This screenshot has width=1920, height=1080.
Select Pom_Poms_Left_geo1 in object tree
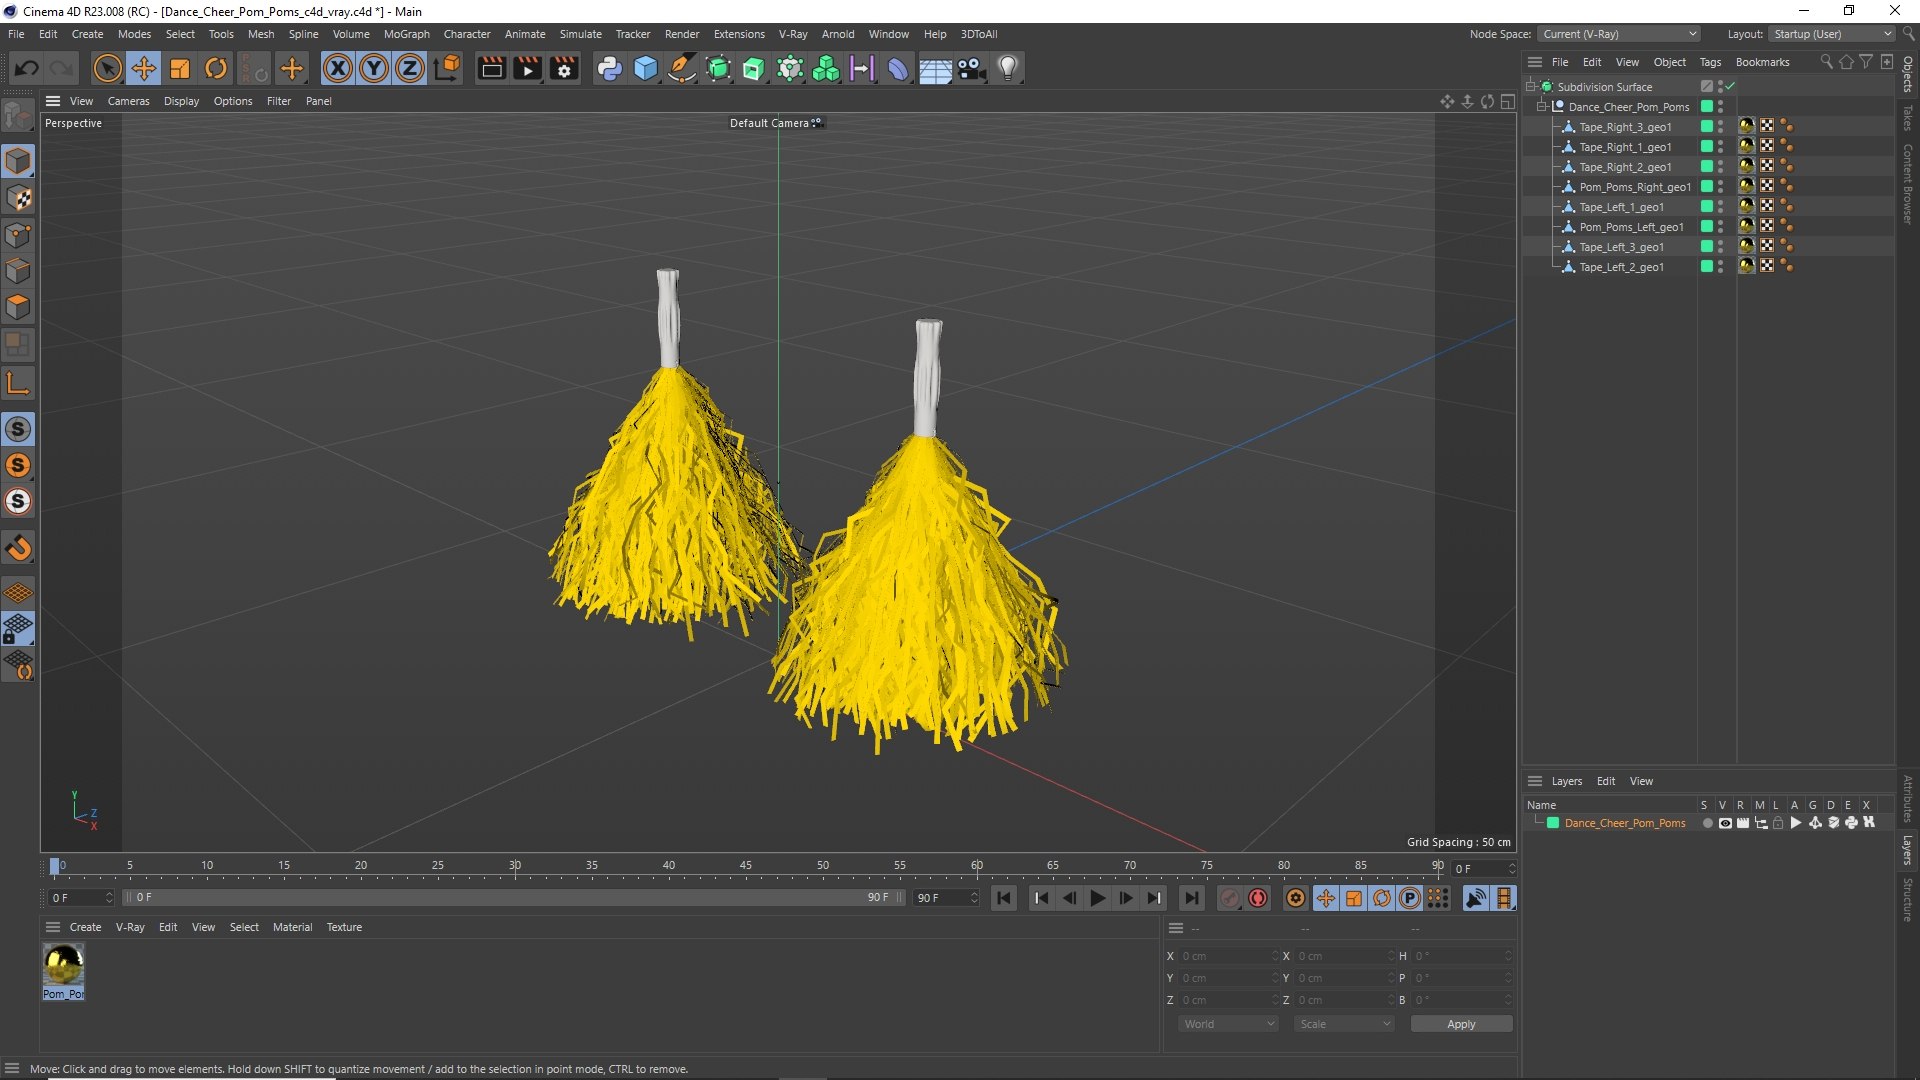(1631, 227)
